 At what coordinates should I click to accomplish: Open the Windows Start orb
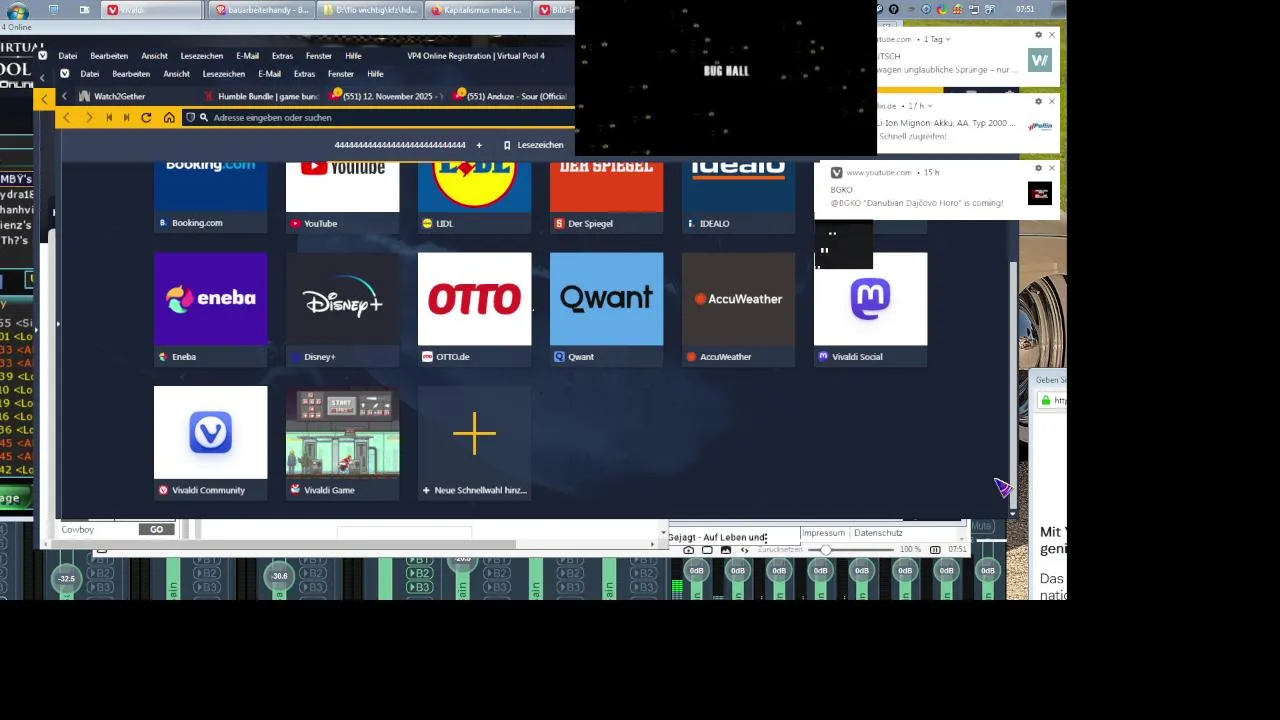point(17,11)
